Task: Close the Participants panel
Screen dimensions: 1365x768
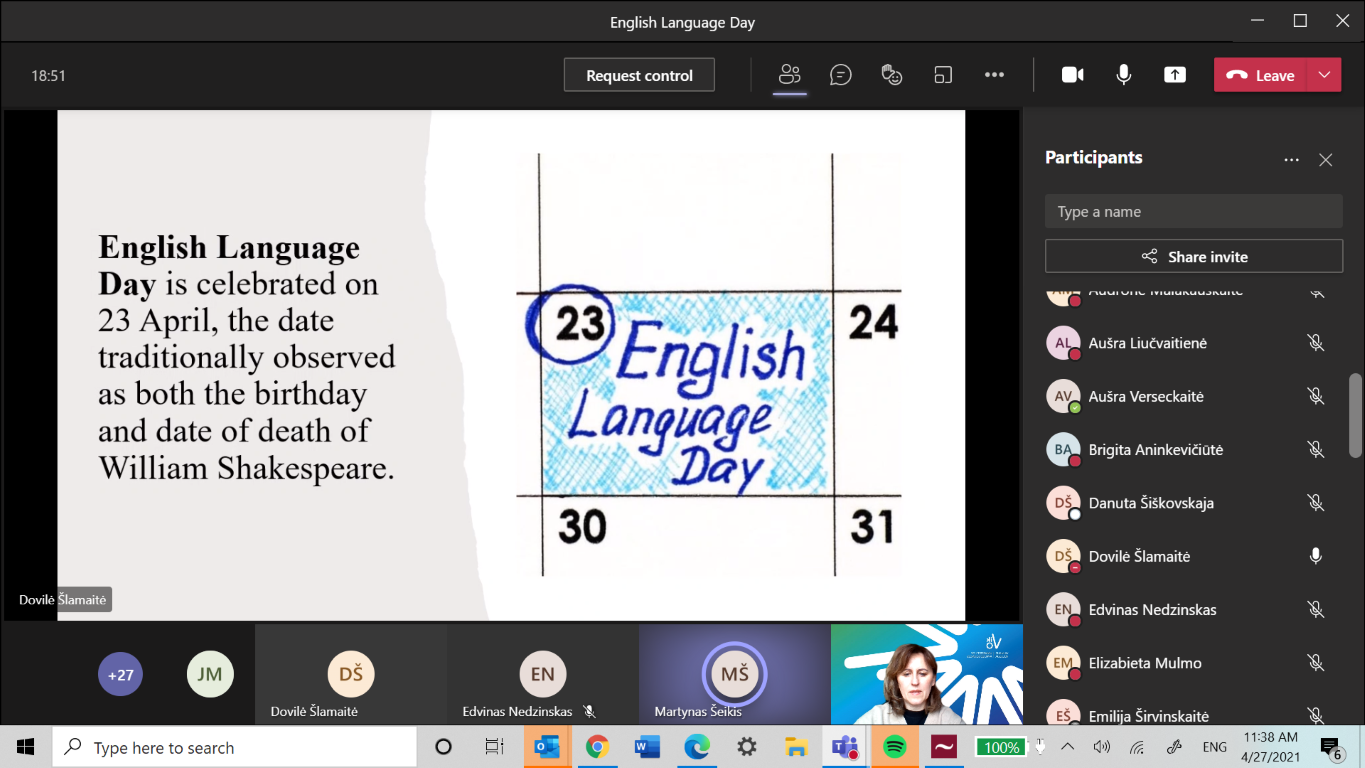Action: pos(1326,160)
